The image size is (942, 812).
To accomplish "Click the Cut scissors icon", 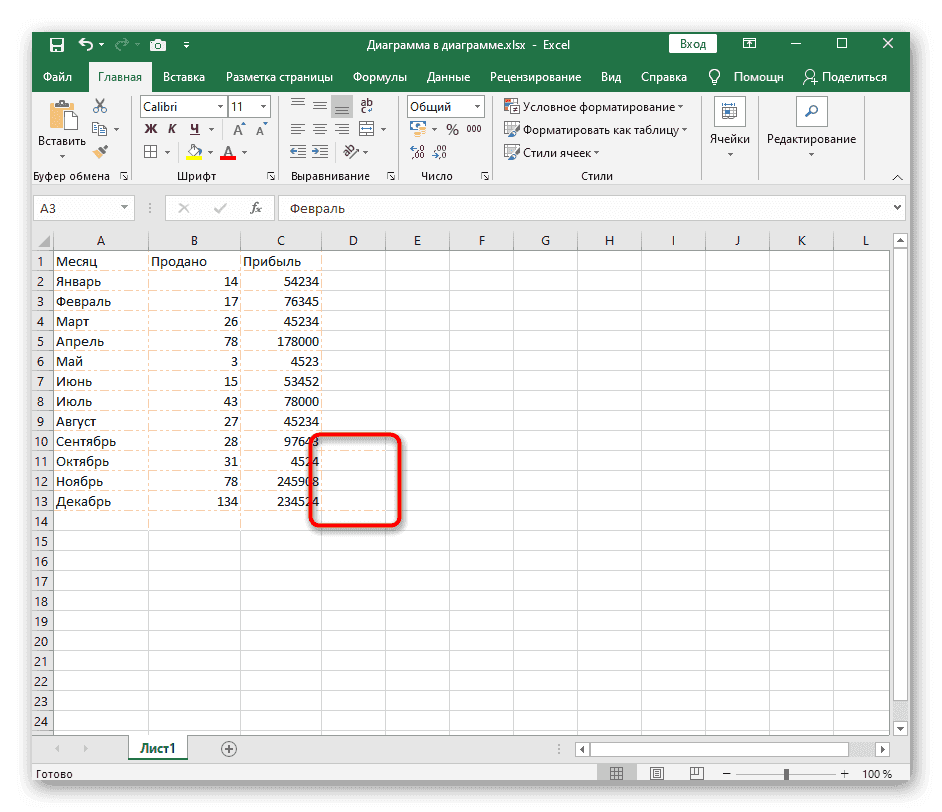I will point(100,106).
